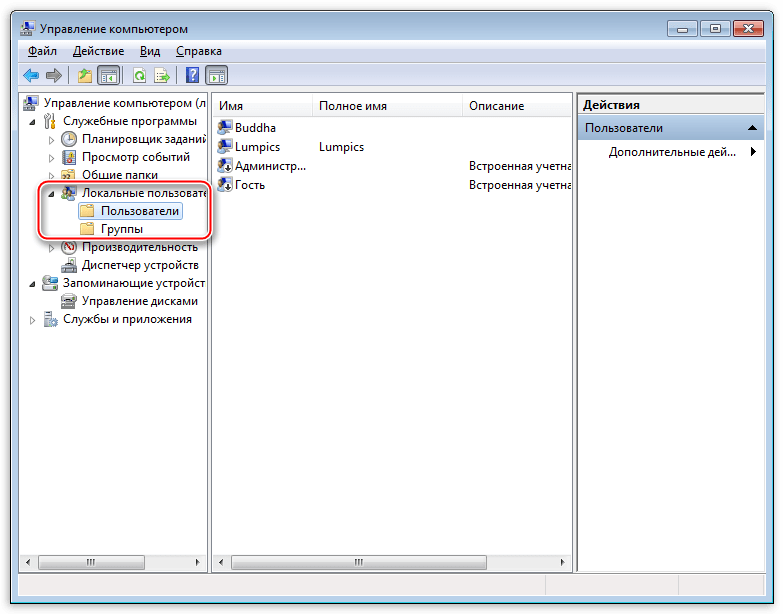Viewport: 784px width, 614px height.
Task: Click the user list scroll-left arrow
Action: click(x=220, y=562)
